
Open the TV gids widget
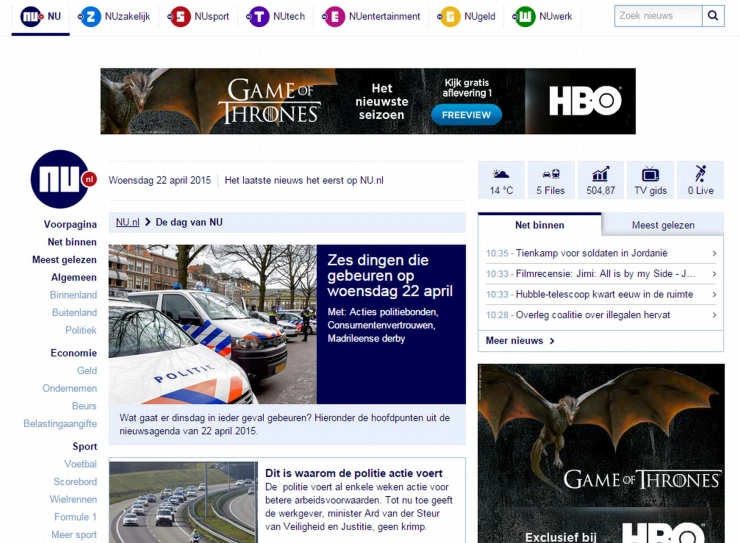650,180
